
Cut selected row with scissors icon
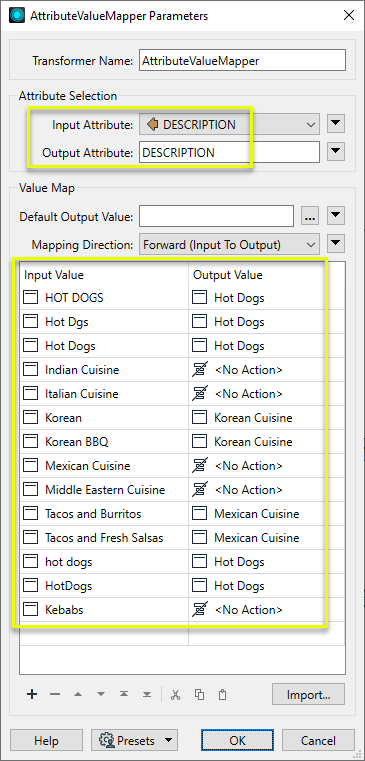[x=175, y=695]
